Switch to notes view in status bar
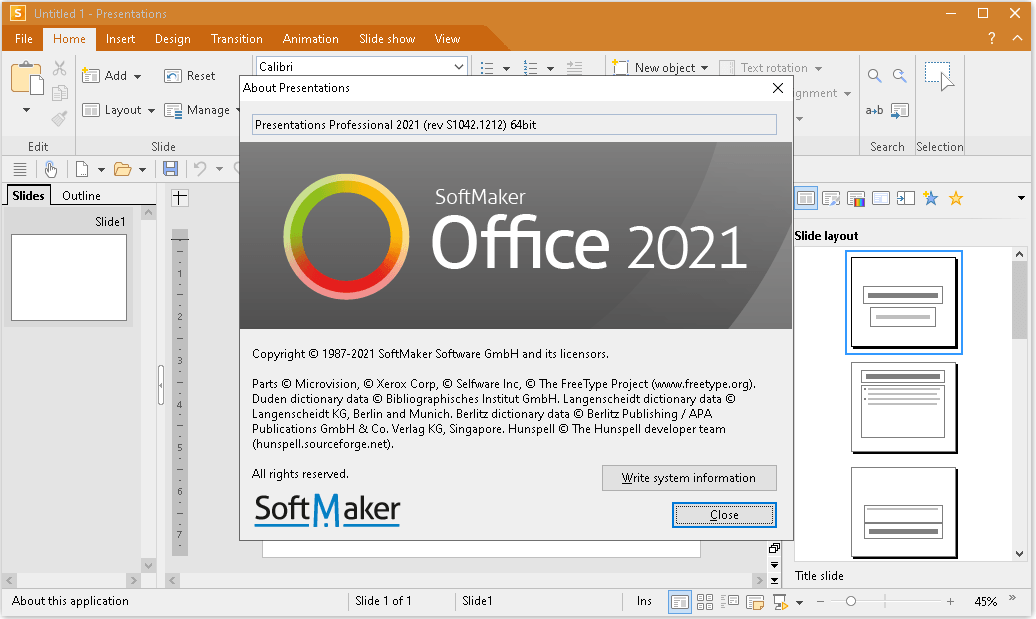The width and height of the screenshot is (1036, 619). click(755, 601)
